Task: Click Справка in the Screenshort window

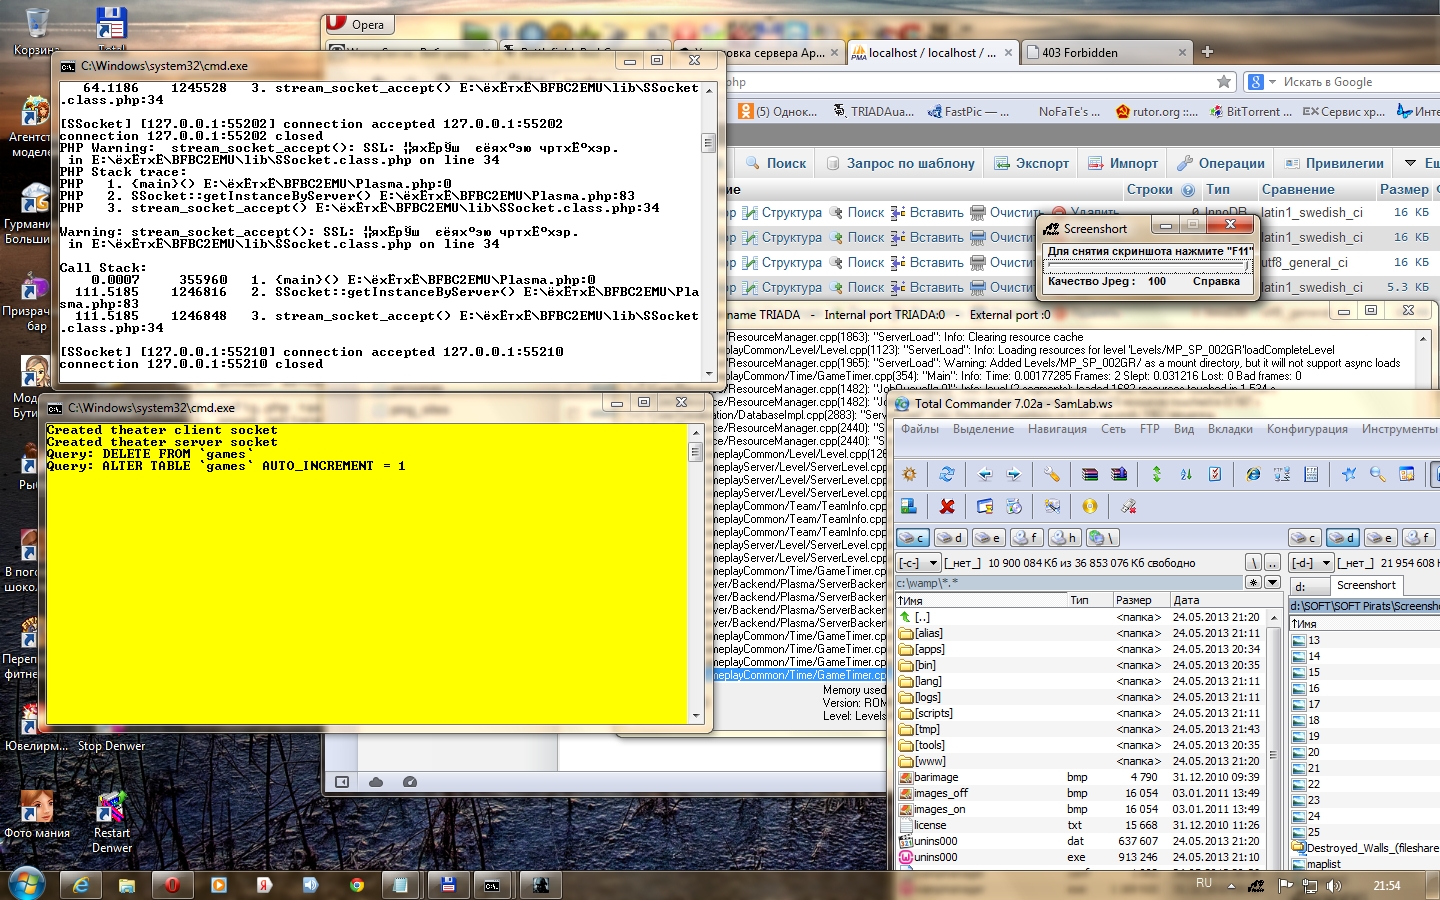Action: point(1216,281)
